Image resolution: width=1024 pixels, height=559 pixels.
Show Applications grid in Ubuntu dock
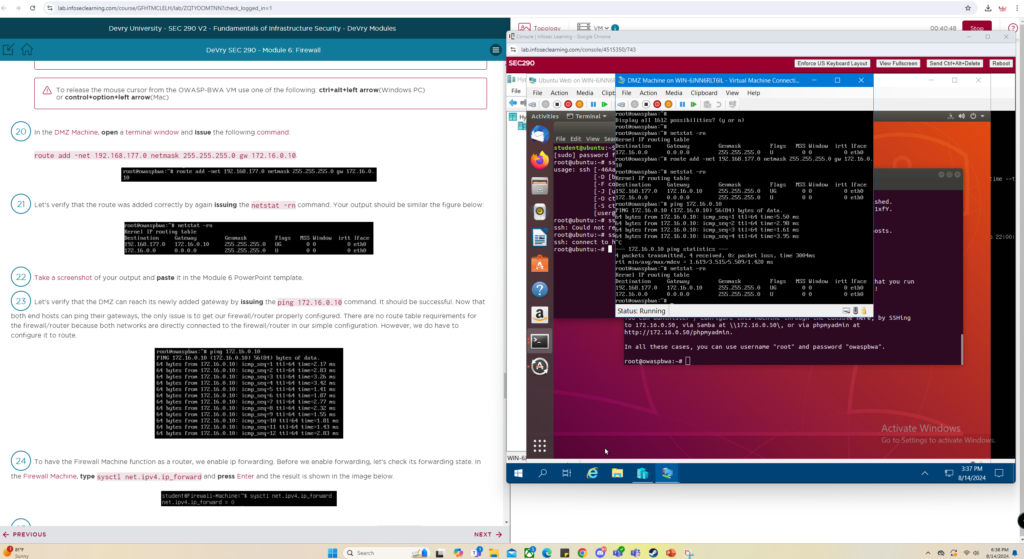coord(539,445)
